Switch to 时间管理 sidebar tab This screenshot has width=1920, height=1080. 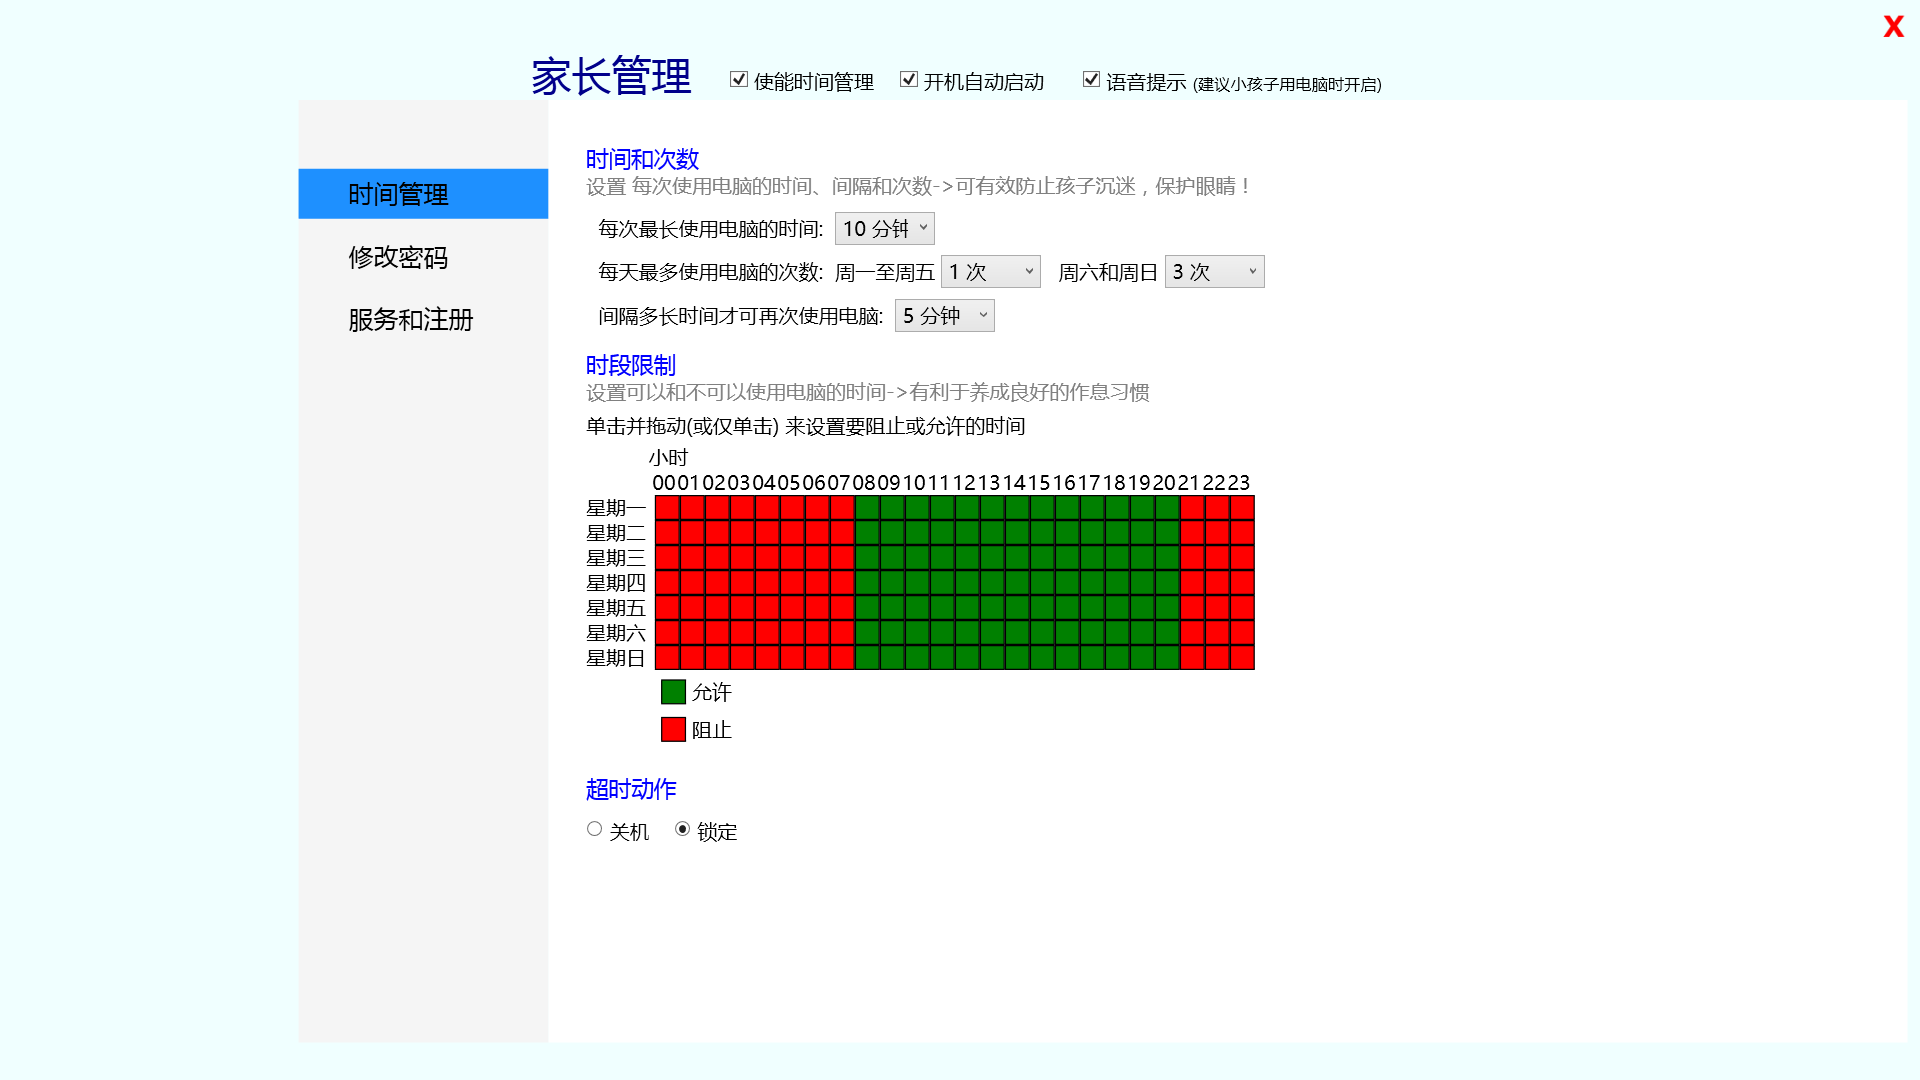pos(423,194)
